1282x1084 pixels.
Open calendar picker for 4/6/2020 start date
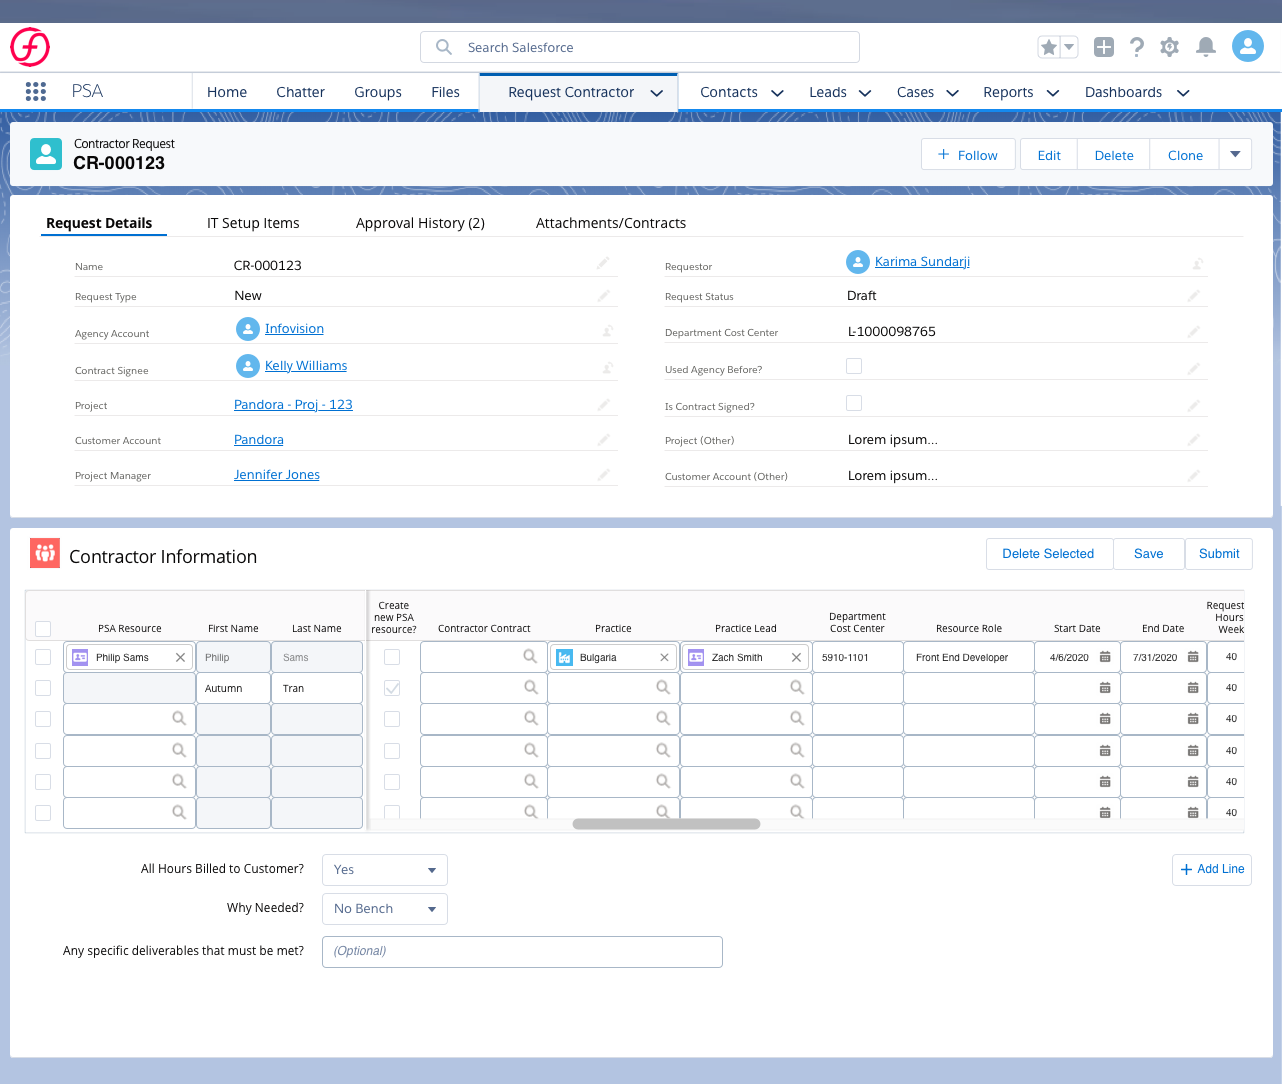click(x=1105, y=657)
